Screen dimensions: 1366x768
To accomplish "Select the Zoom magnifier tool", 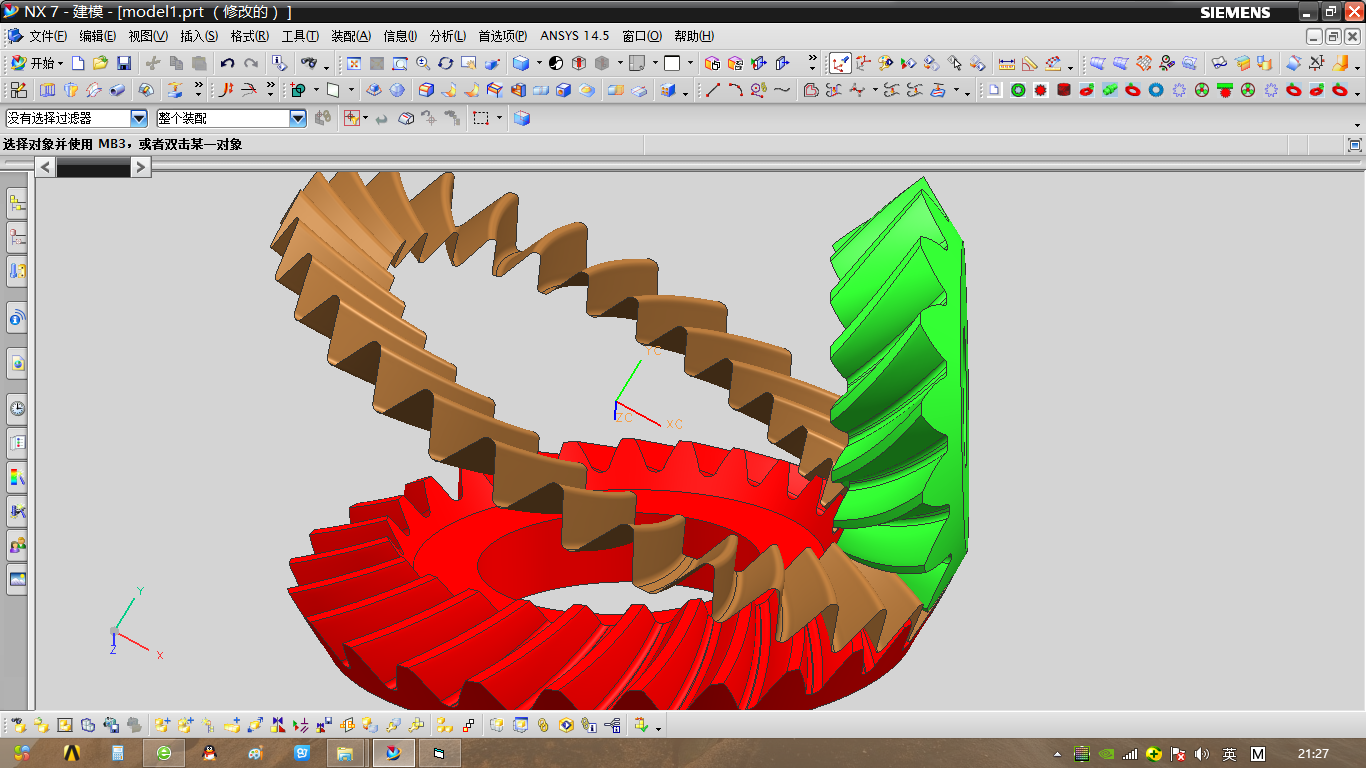I will click(422, 63).
